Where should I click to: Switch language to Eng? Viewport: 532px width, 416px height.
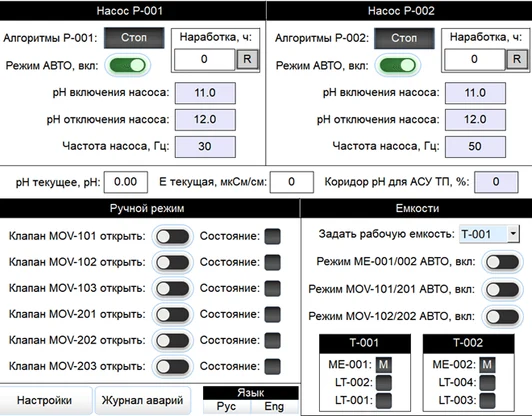pos(274,406)
